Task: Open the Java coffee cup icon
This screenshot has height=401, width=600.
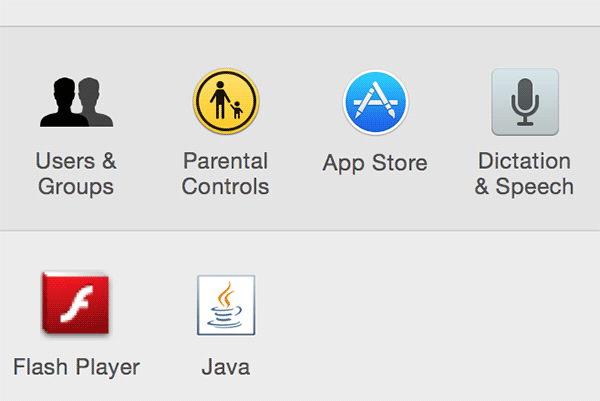Action: click(226, 305)
